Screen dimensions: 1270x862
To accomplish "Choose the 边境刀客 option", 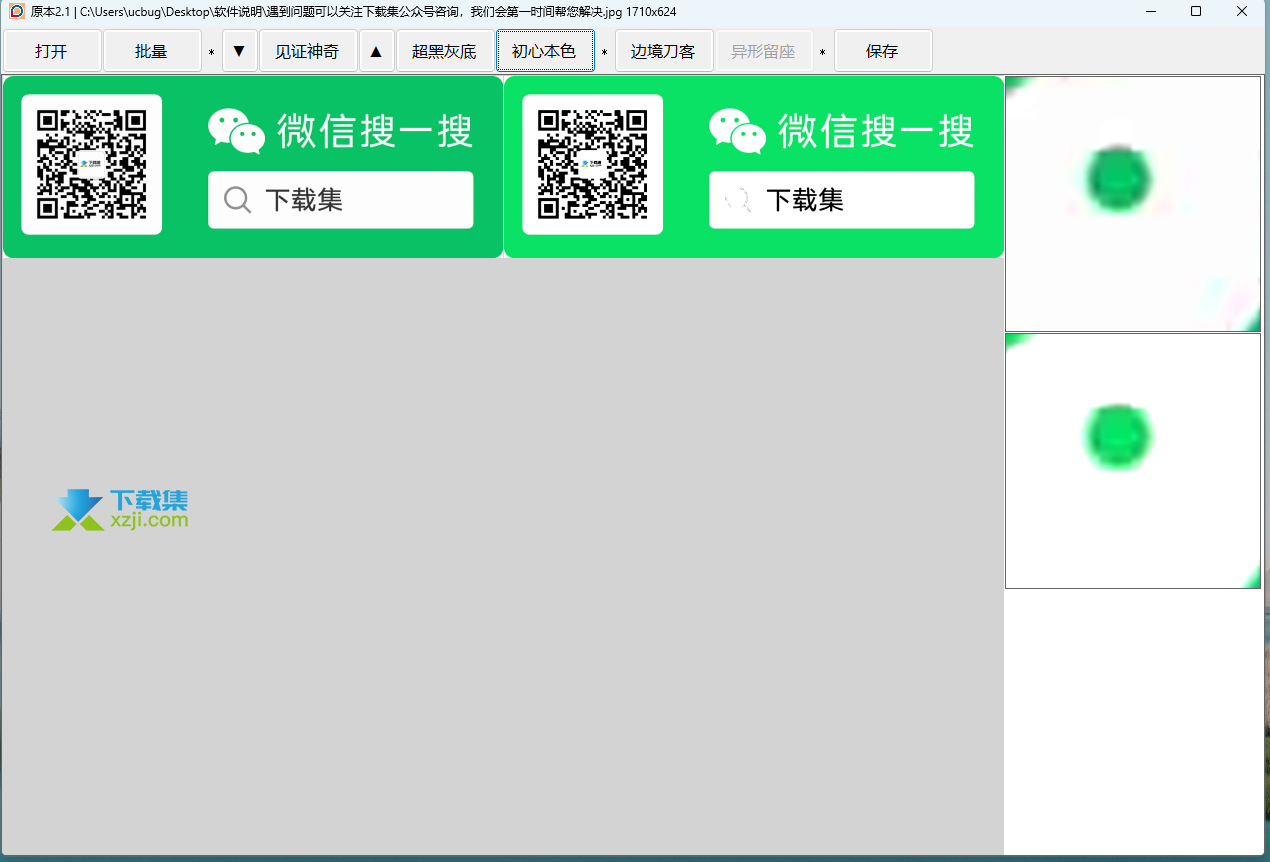I will pyautogui.click(x=663, y=51).
